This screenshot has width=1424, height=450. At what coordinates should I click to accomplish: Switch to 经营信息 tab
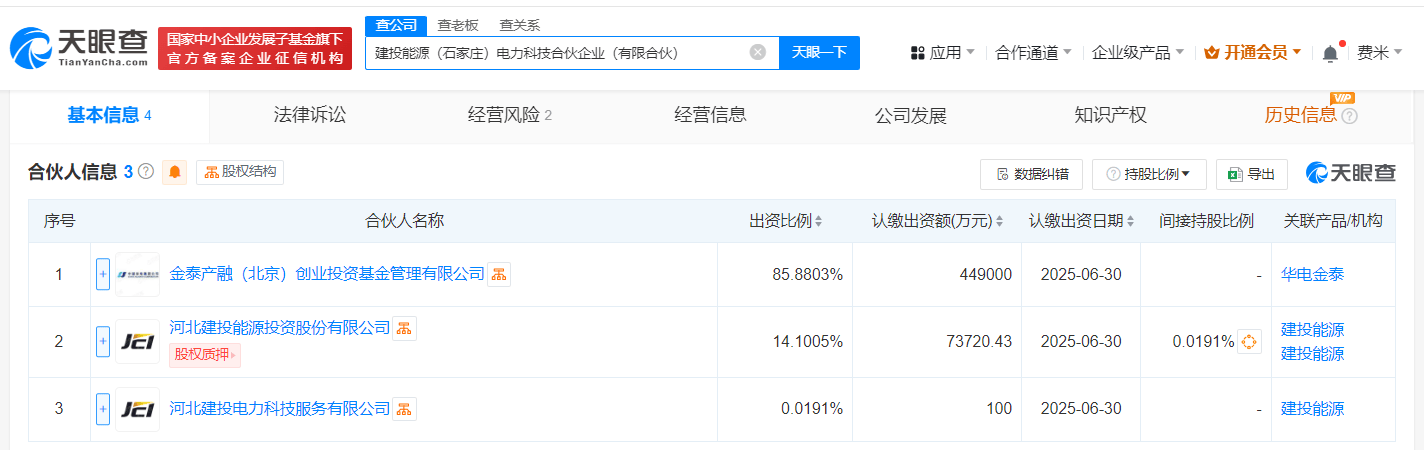coord(710,115)
